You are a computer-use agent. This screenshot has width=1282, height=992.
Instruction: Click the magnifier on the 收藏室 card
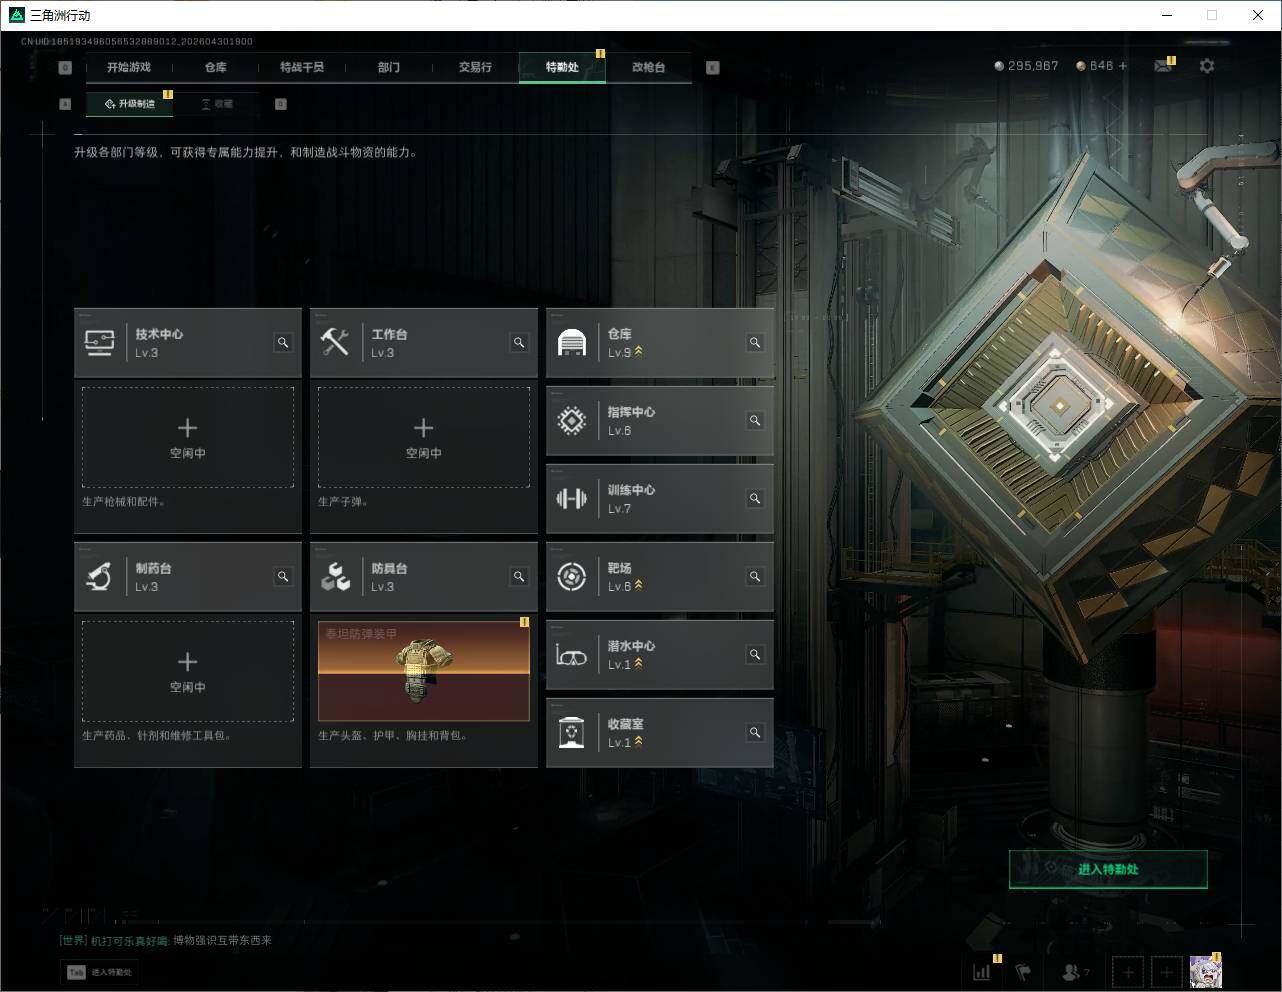coord(755,733)
